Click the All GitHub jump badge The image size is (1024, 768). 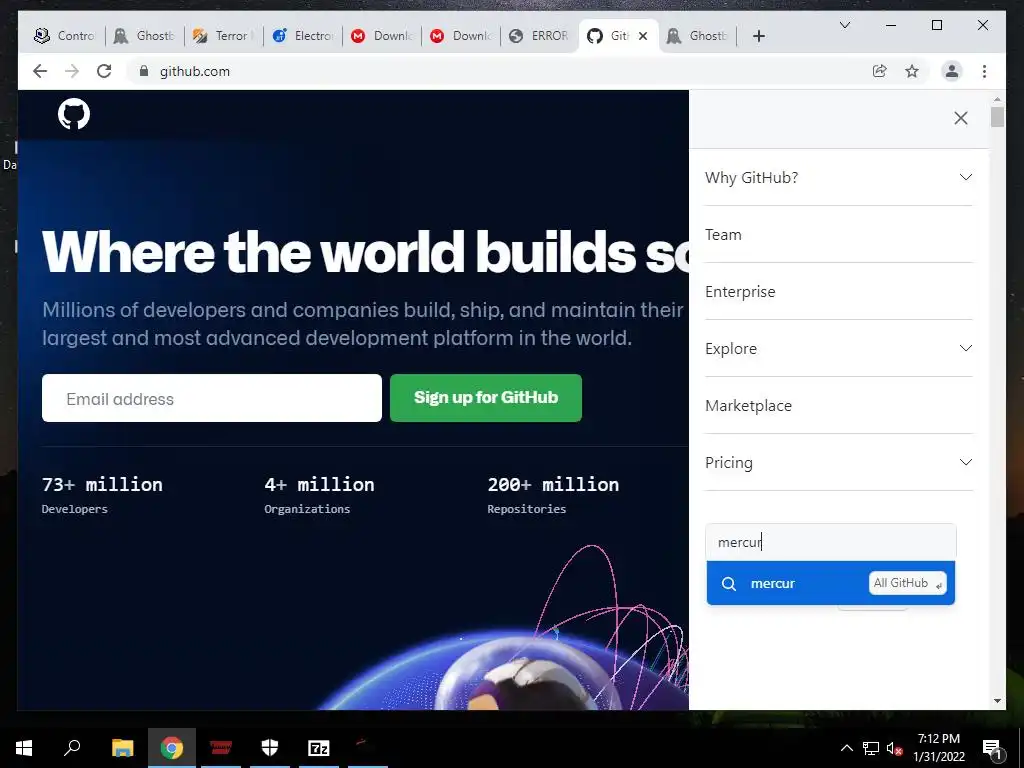907,583
